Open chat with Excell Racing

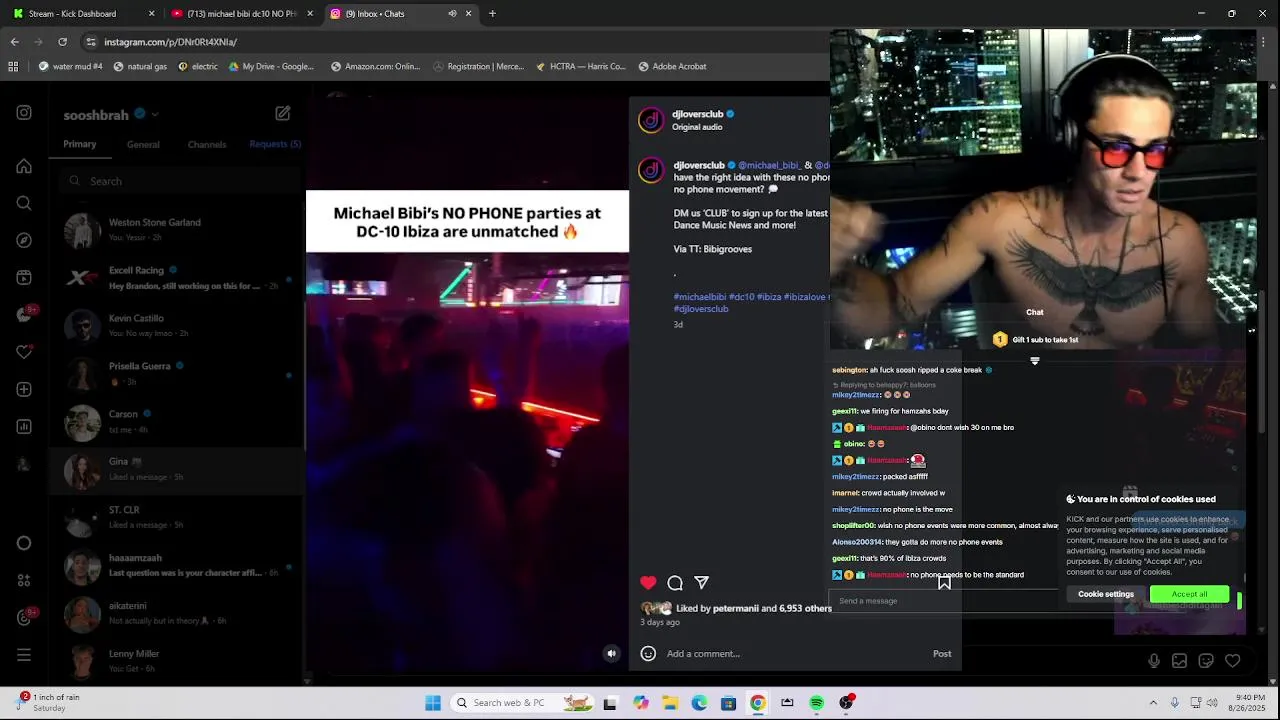tap(176, 278)
